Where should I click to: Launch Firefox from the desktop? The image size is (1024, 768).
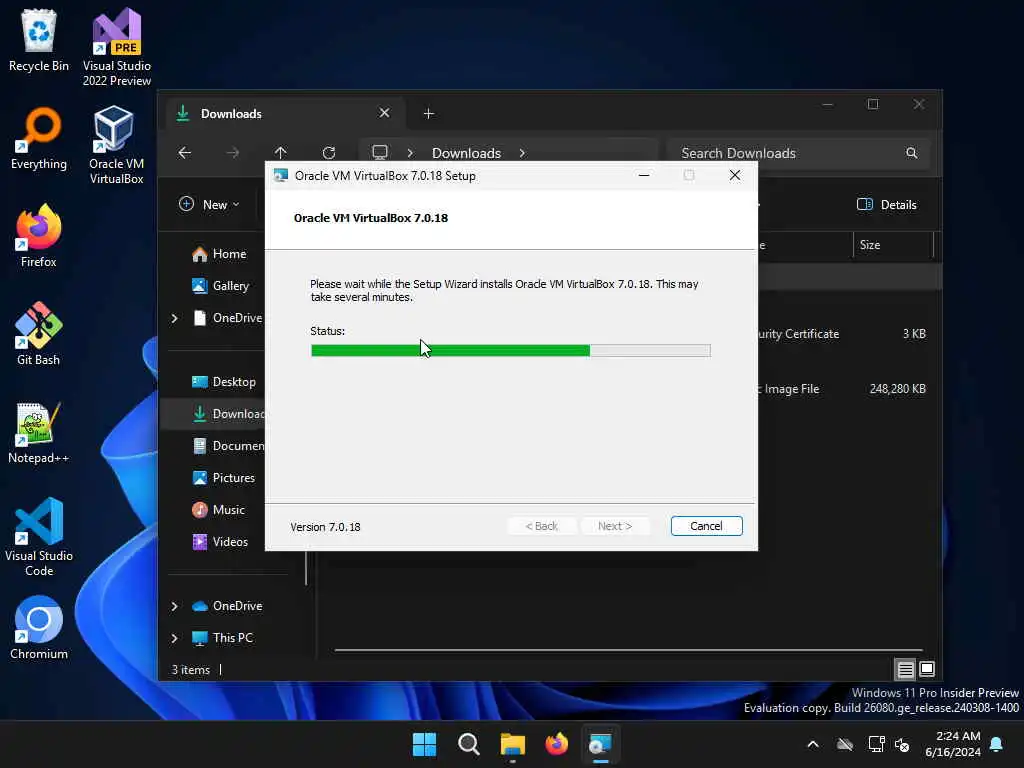pyautogui.click(x=39, y=236)
